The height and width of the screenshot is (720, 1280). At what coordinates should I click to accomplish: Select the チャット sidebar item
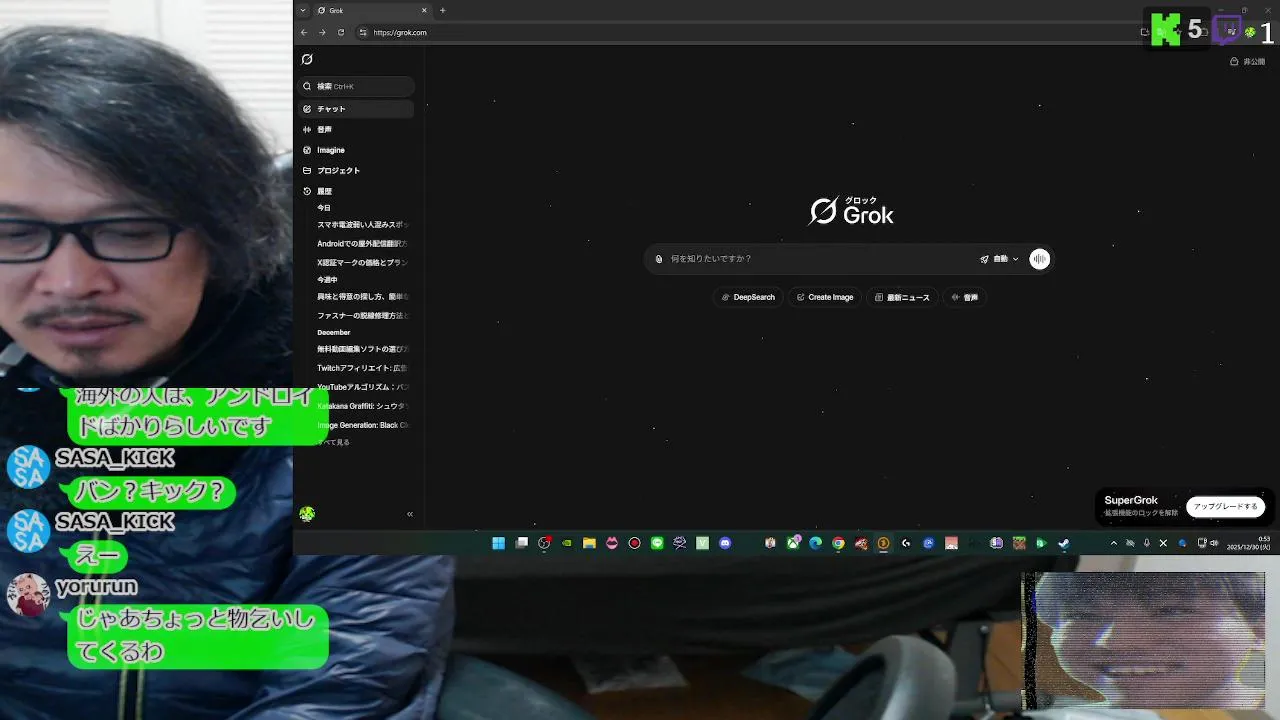pos(356,108)
